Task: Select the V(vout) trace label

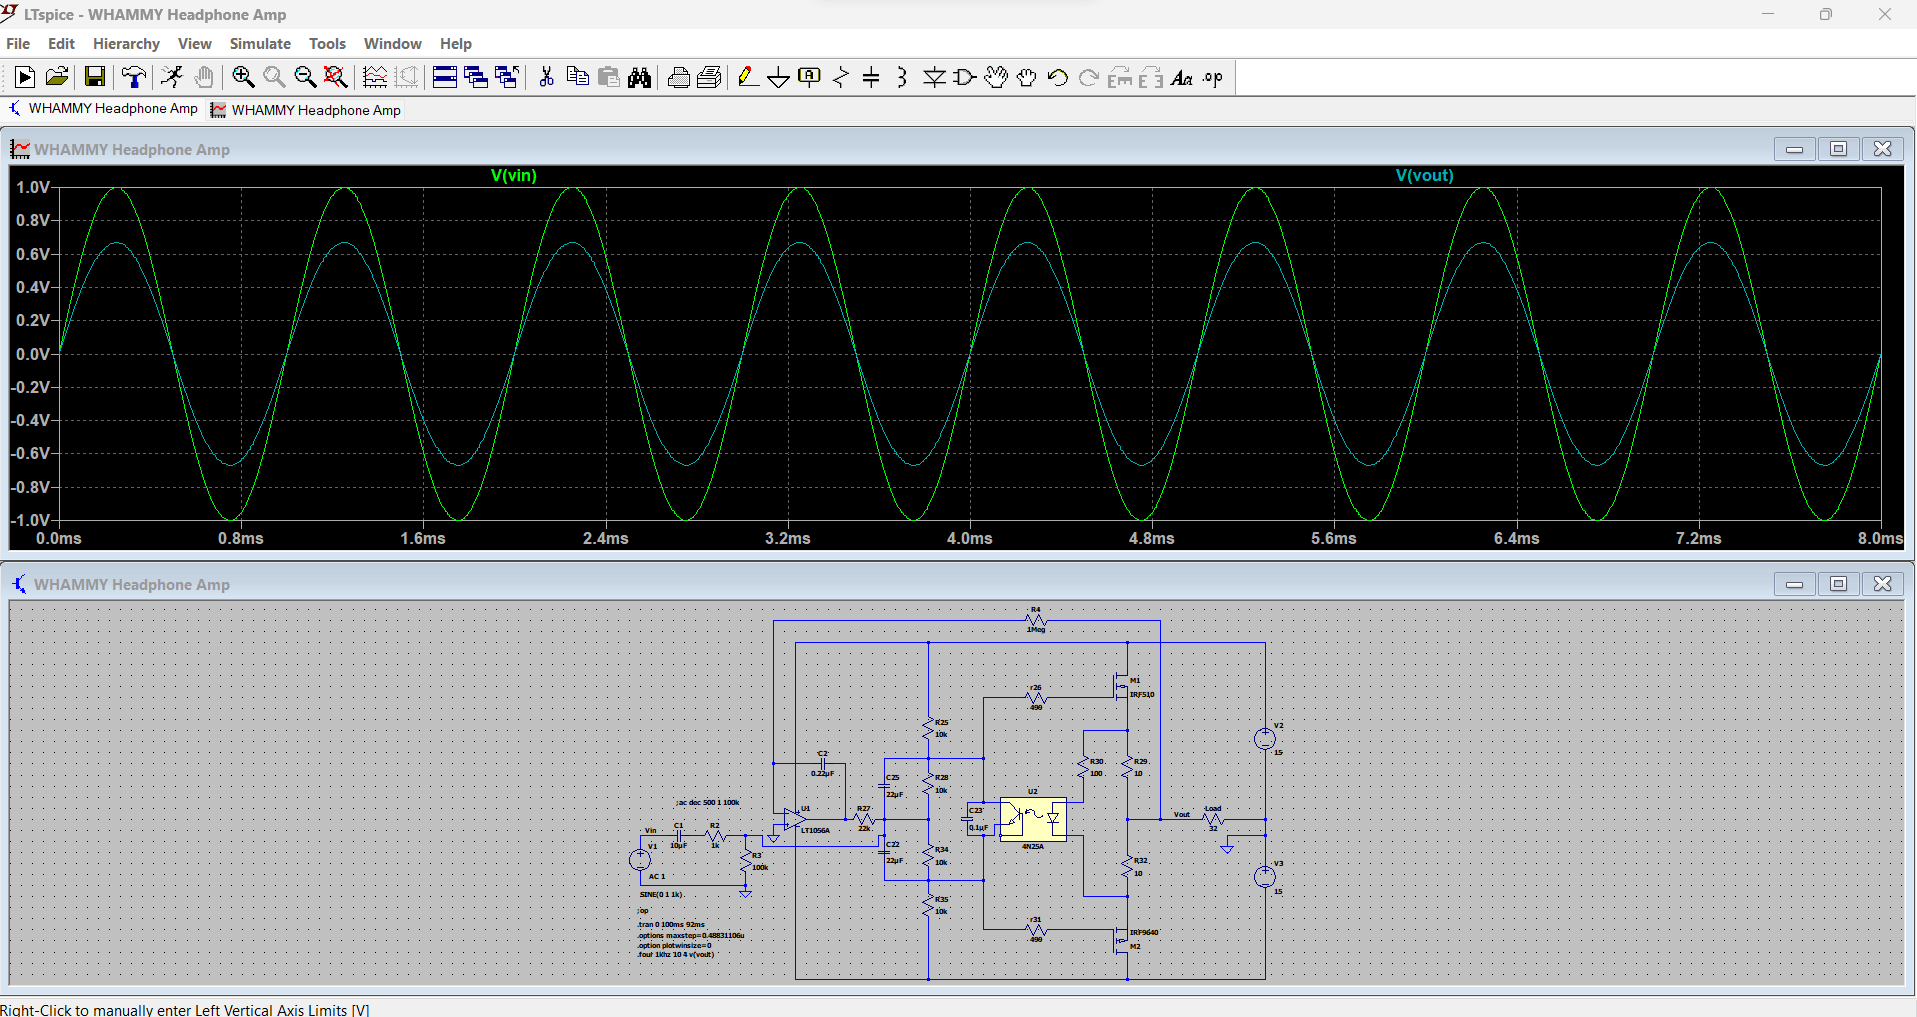Action: (1424, 175)
